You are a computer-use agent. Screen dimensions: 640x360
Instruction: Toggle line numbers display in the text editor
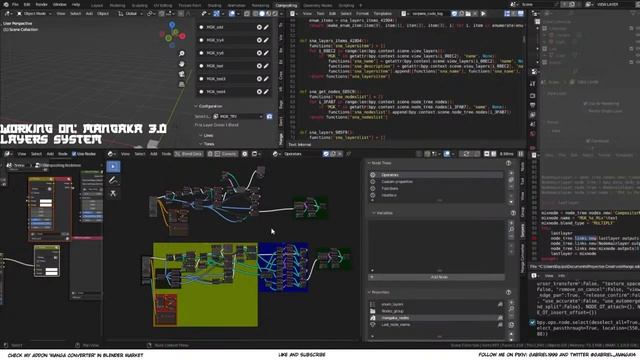[x=507, y=13]
